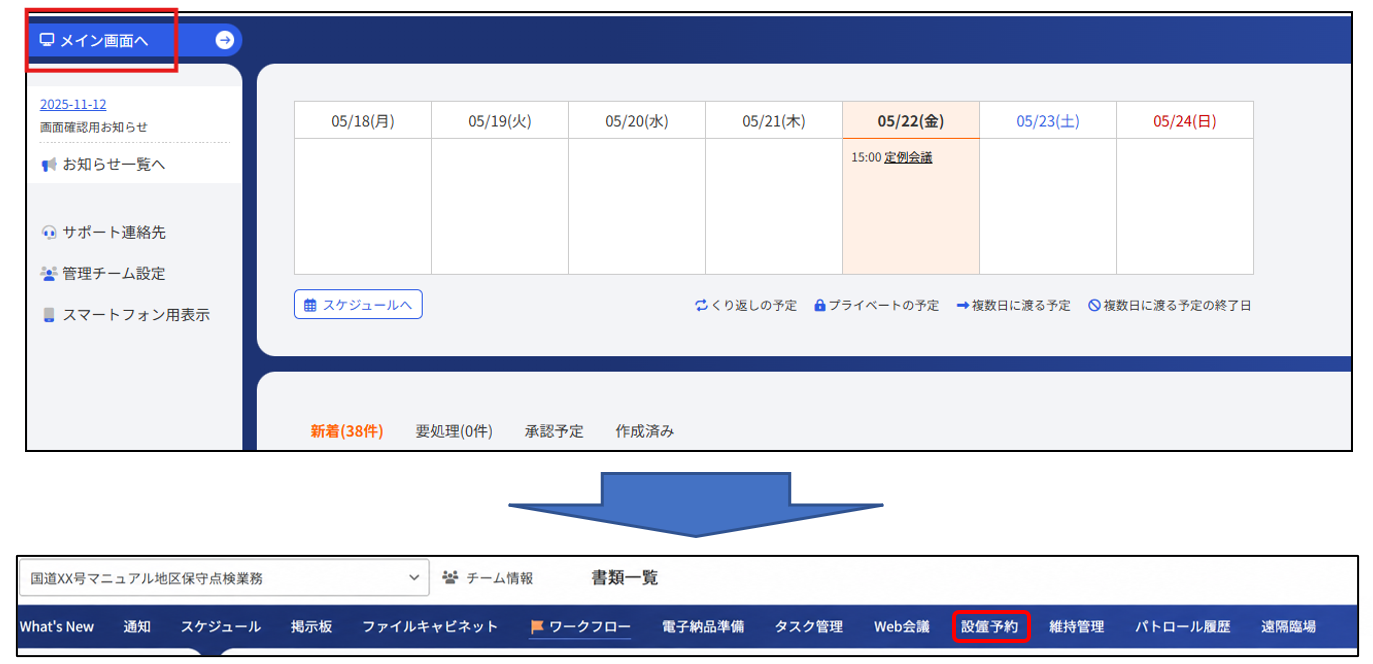
Task: Switch to スマートフォン用表示
Action: [x=136, y=314]
